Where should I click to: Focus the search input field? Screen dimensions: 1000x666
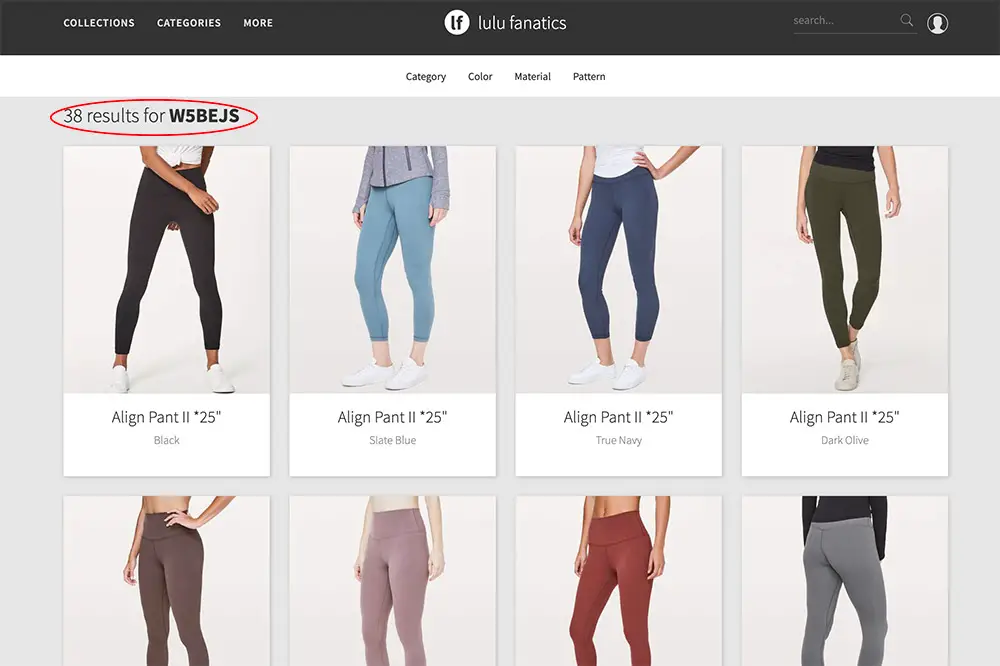pyautogui.click(x=844, y=20)
